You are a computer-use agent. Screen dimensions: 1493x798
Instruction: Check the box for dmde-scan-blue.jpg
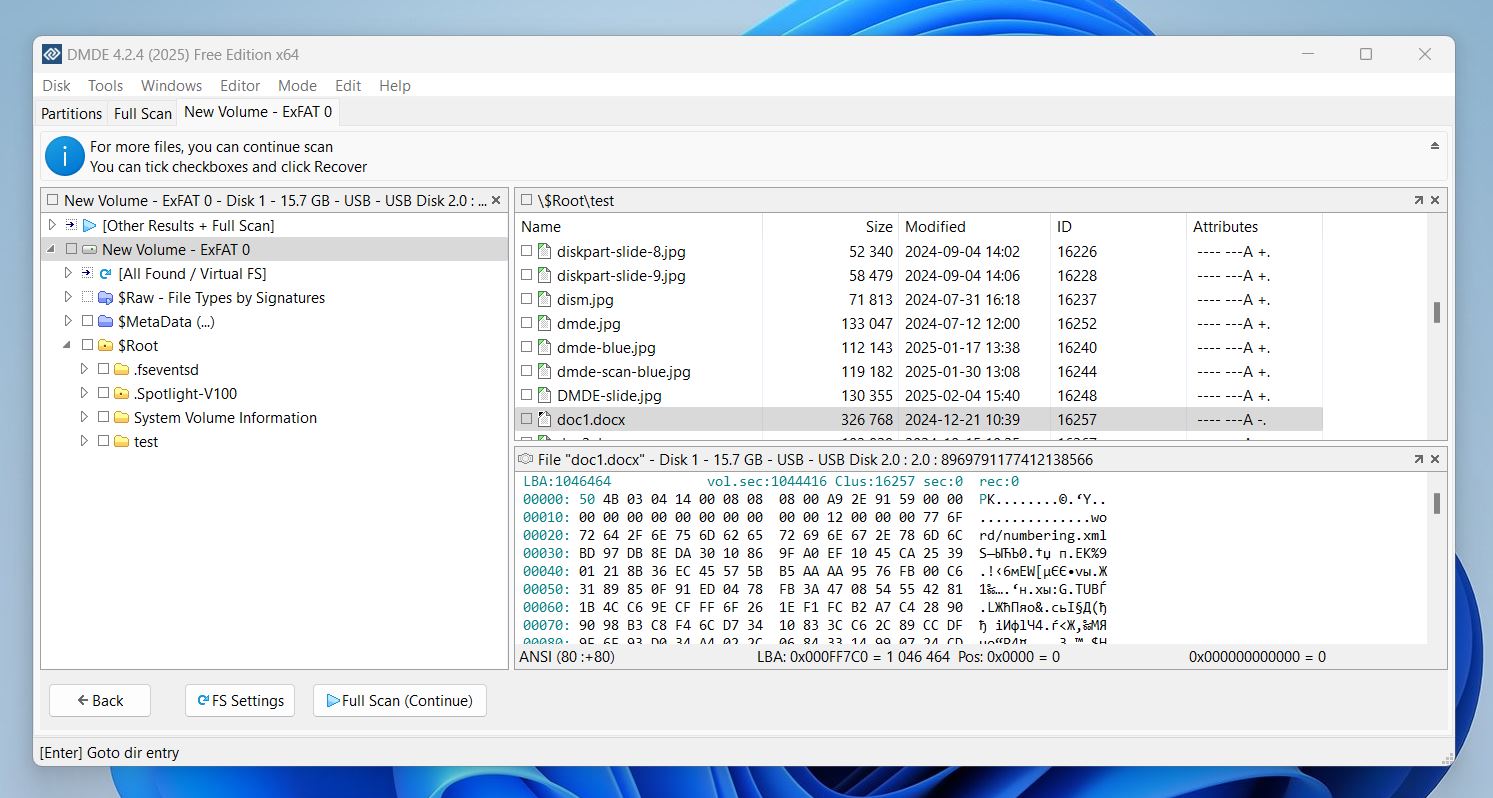[527, 372]
